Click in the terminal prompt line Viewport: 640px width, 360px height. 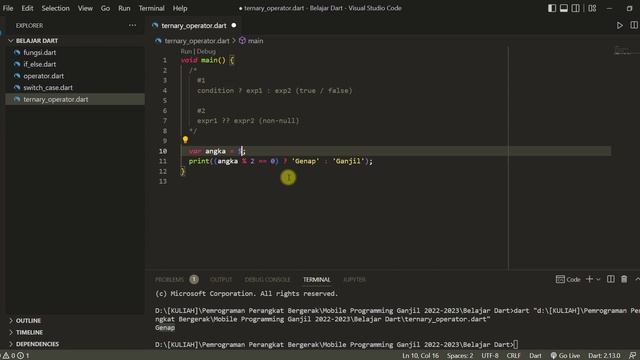click(337, 344)
